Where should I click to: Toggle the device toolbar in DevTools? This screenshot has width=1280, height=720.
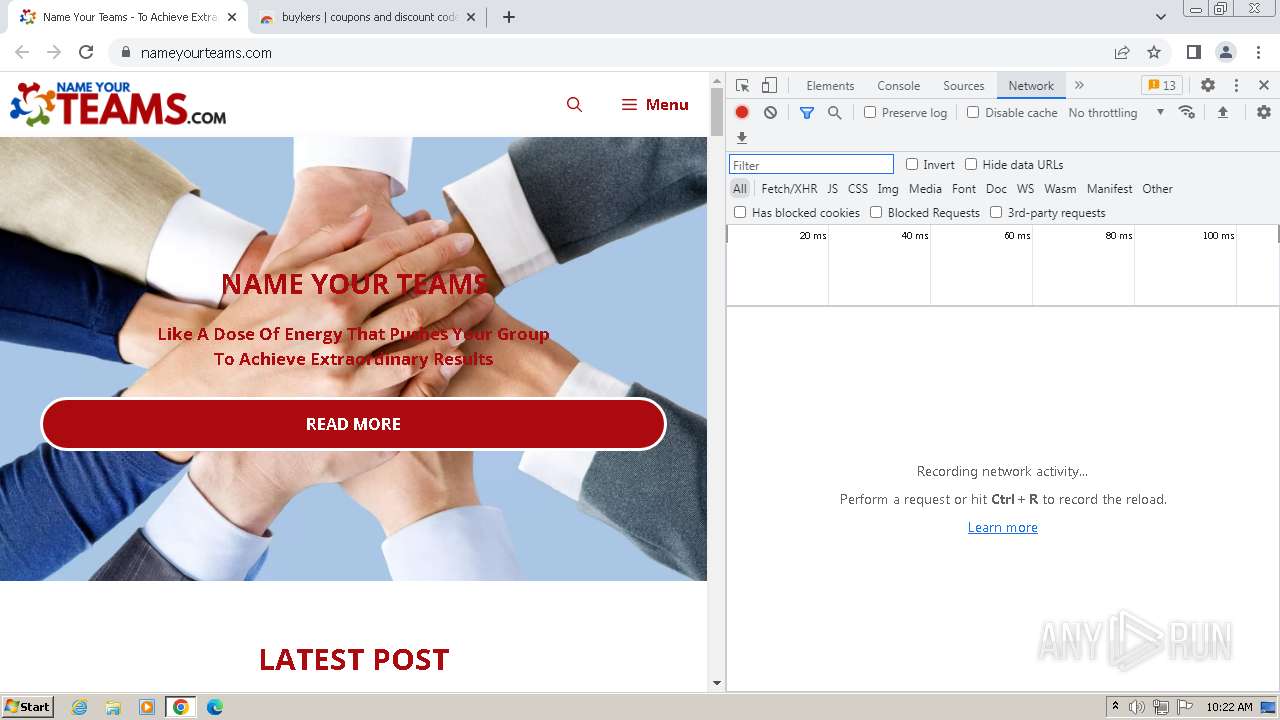(x=769, y=85)
